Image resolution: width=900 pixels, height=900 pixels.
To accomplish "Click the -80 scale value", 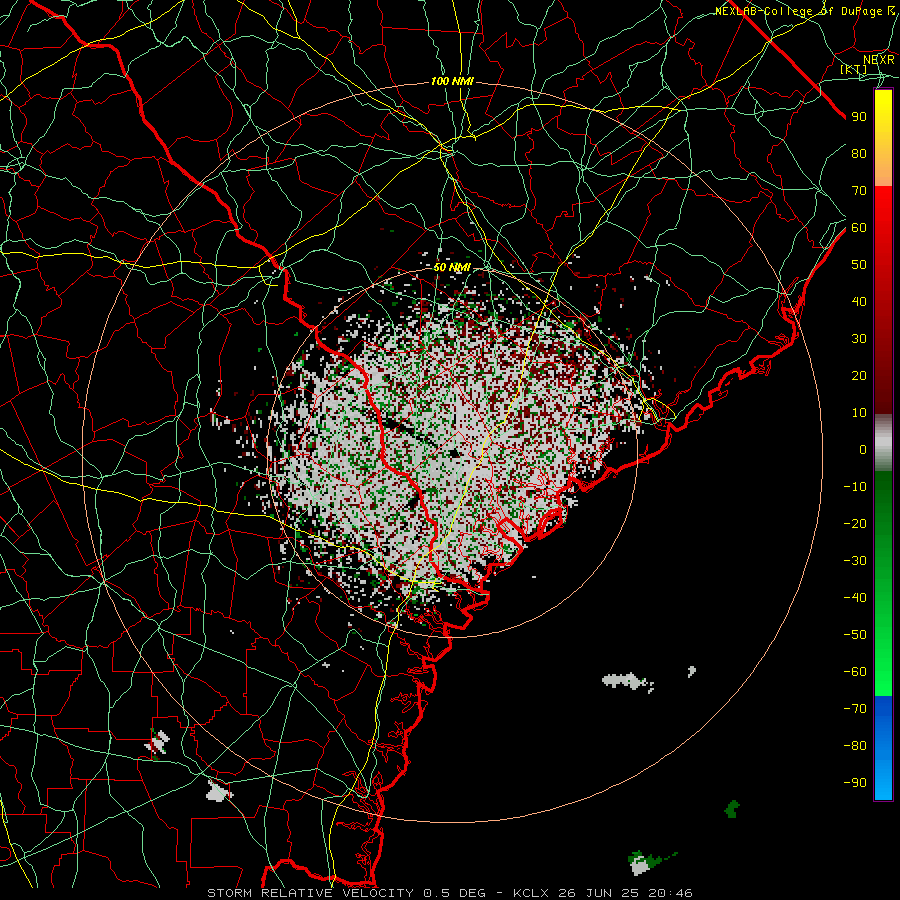I will [855, 746].
